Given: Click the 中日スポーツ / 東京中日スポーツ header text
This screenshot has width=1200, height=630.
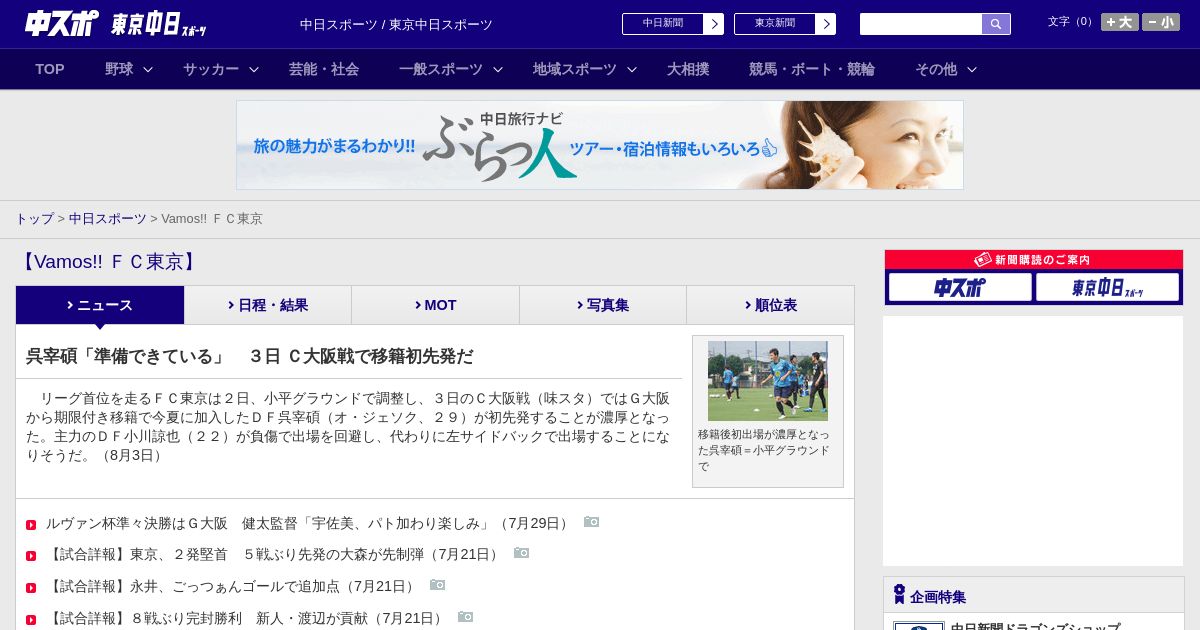Looking at the screenshot, I should [x=396, y=24].
